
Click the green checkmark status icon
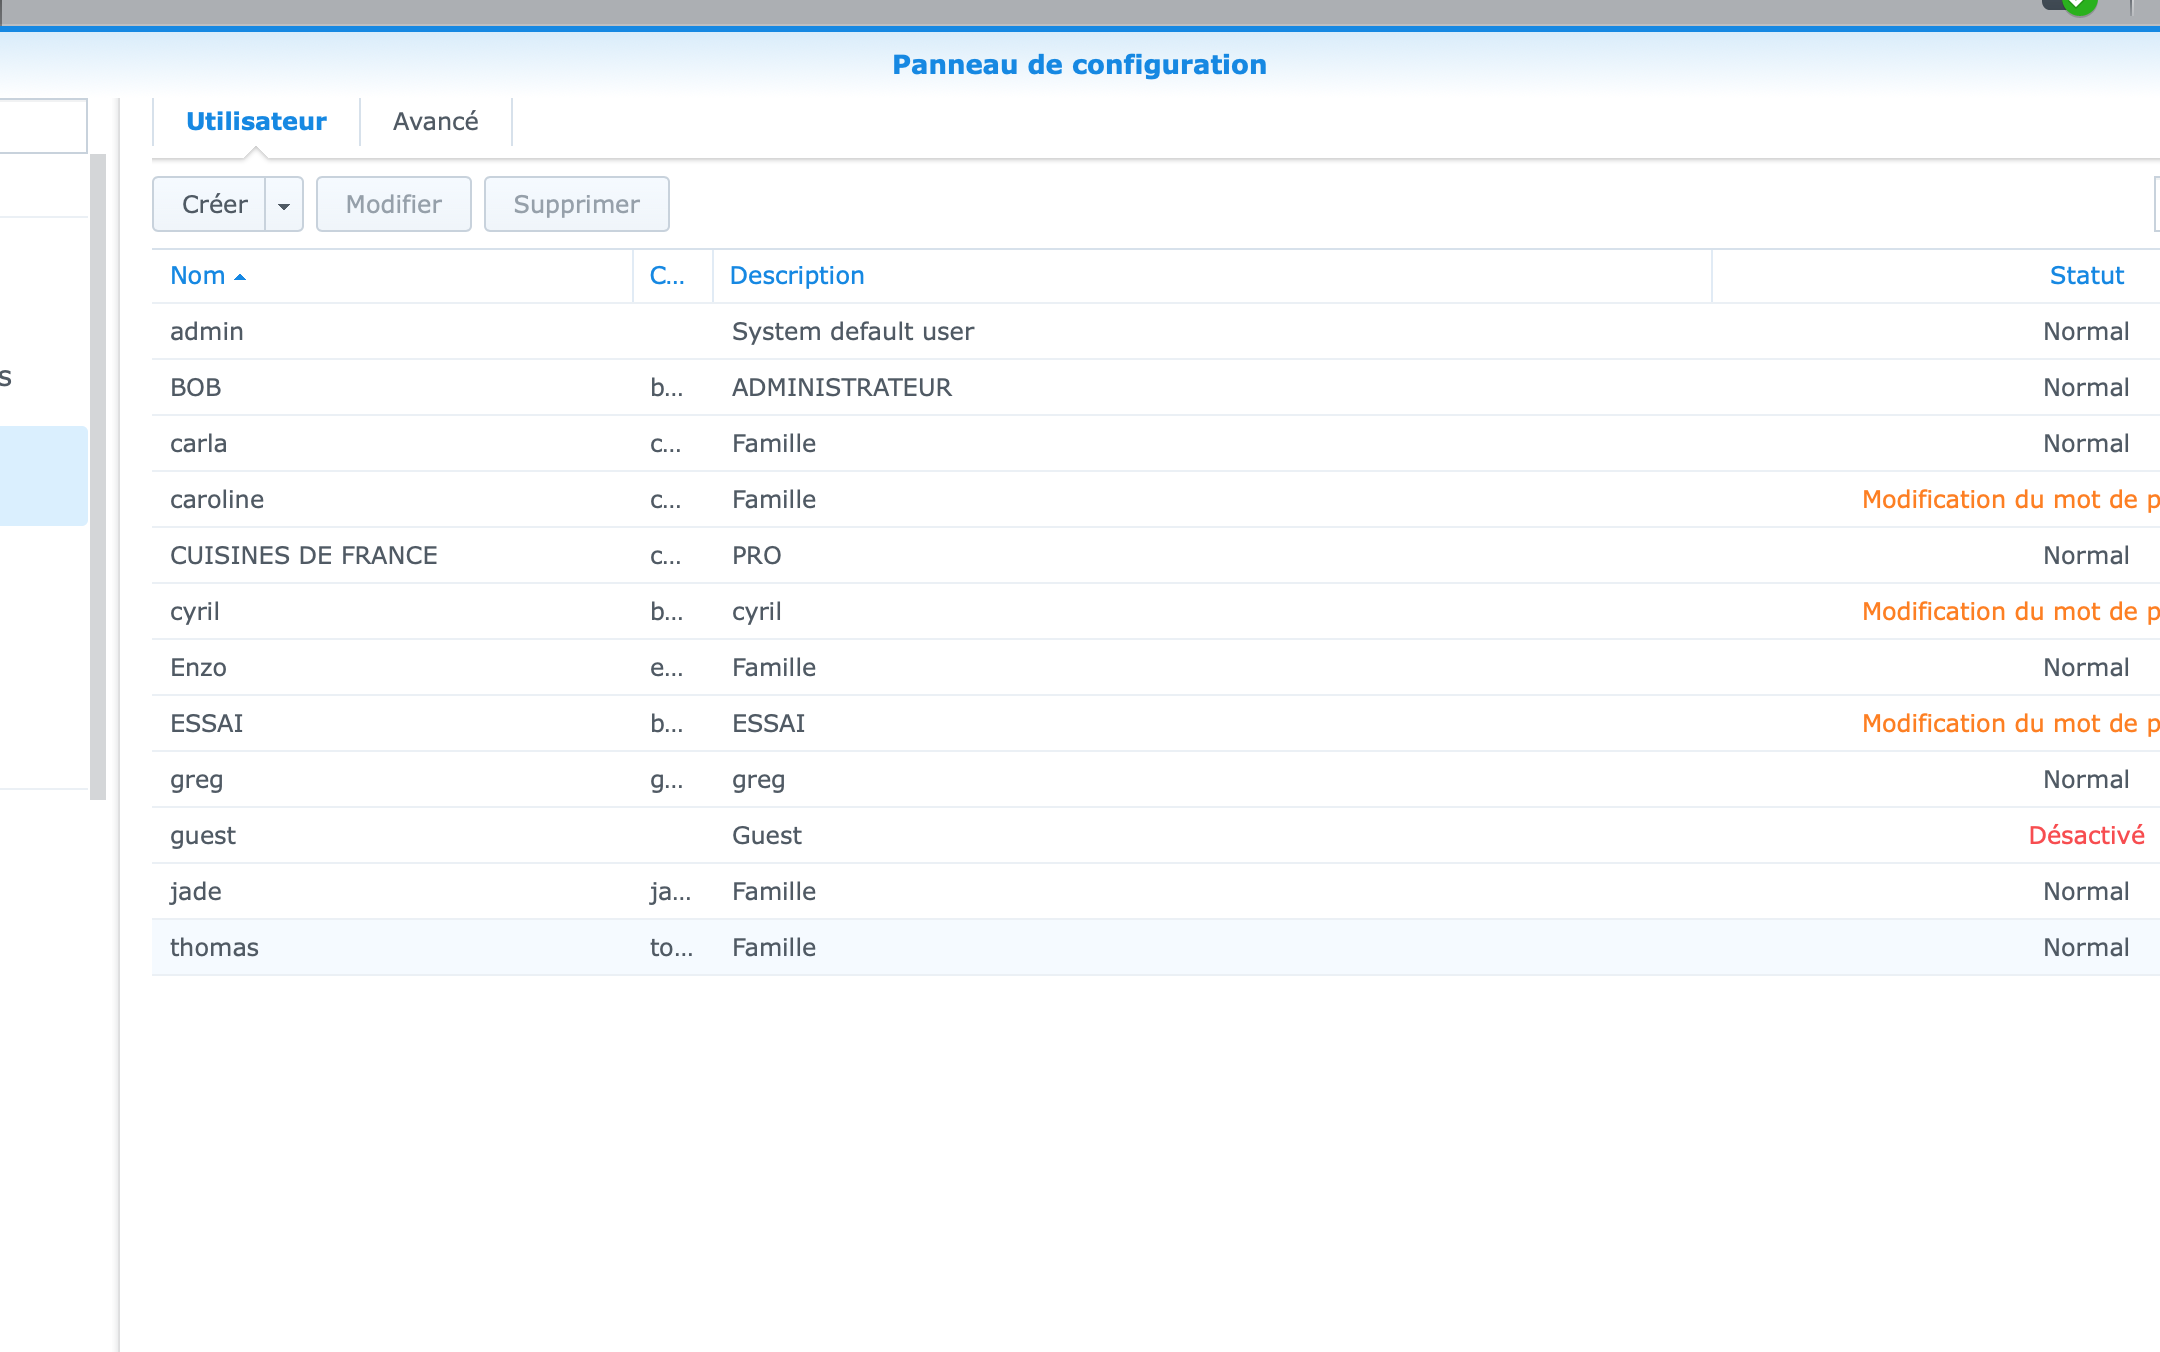click(2080, 6)
